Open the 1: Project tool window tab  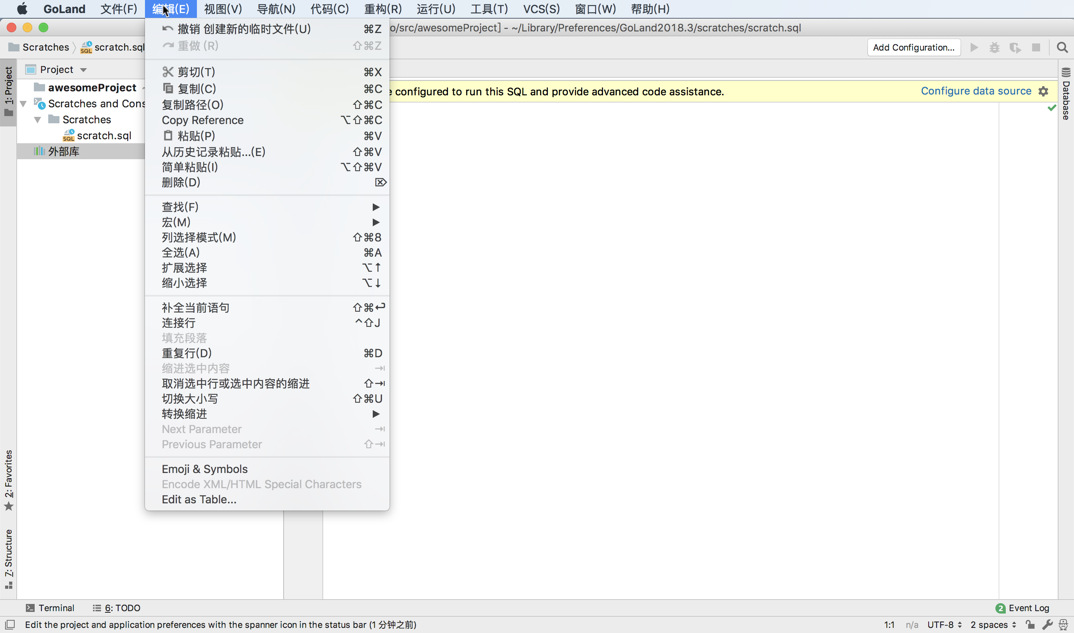pyautogui.click(x=8, y=92)
